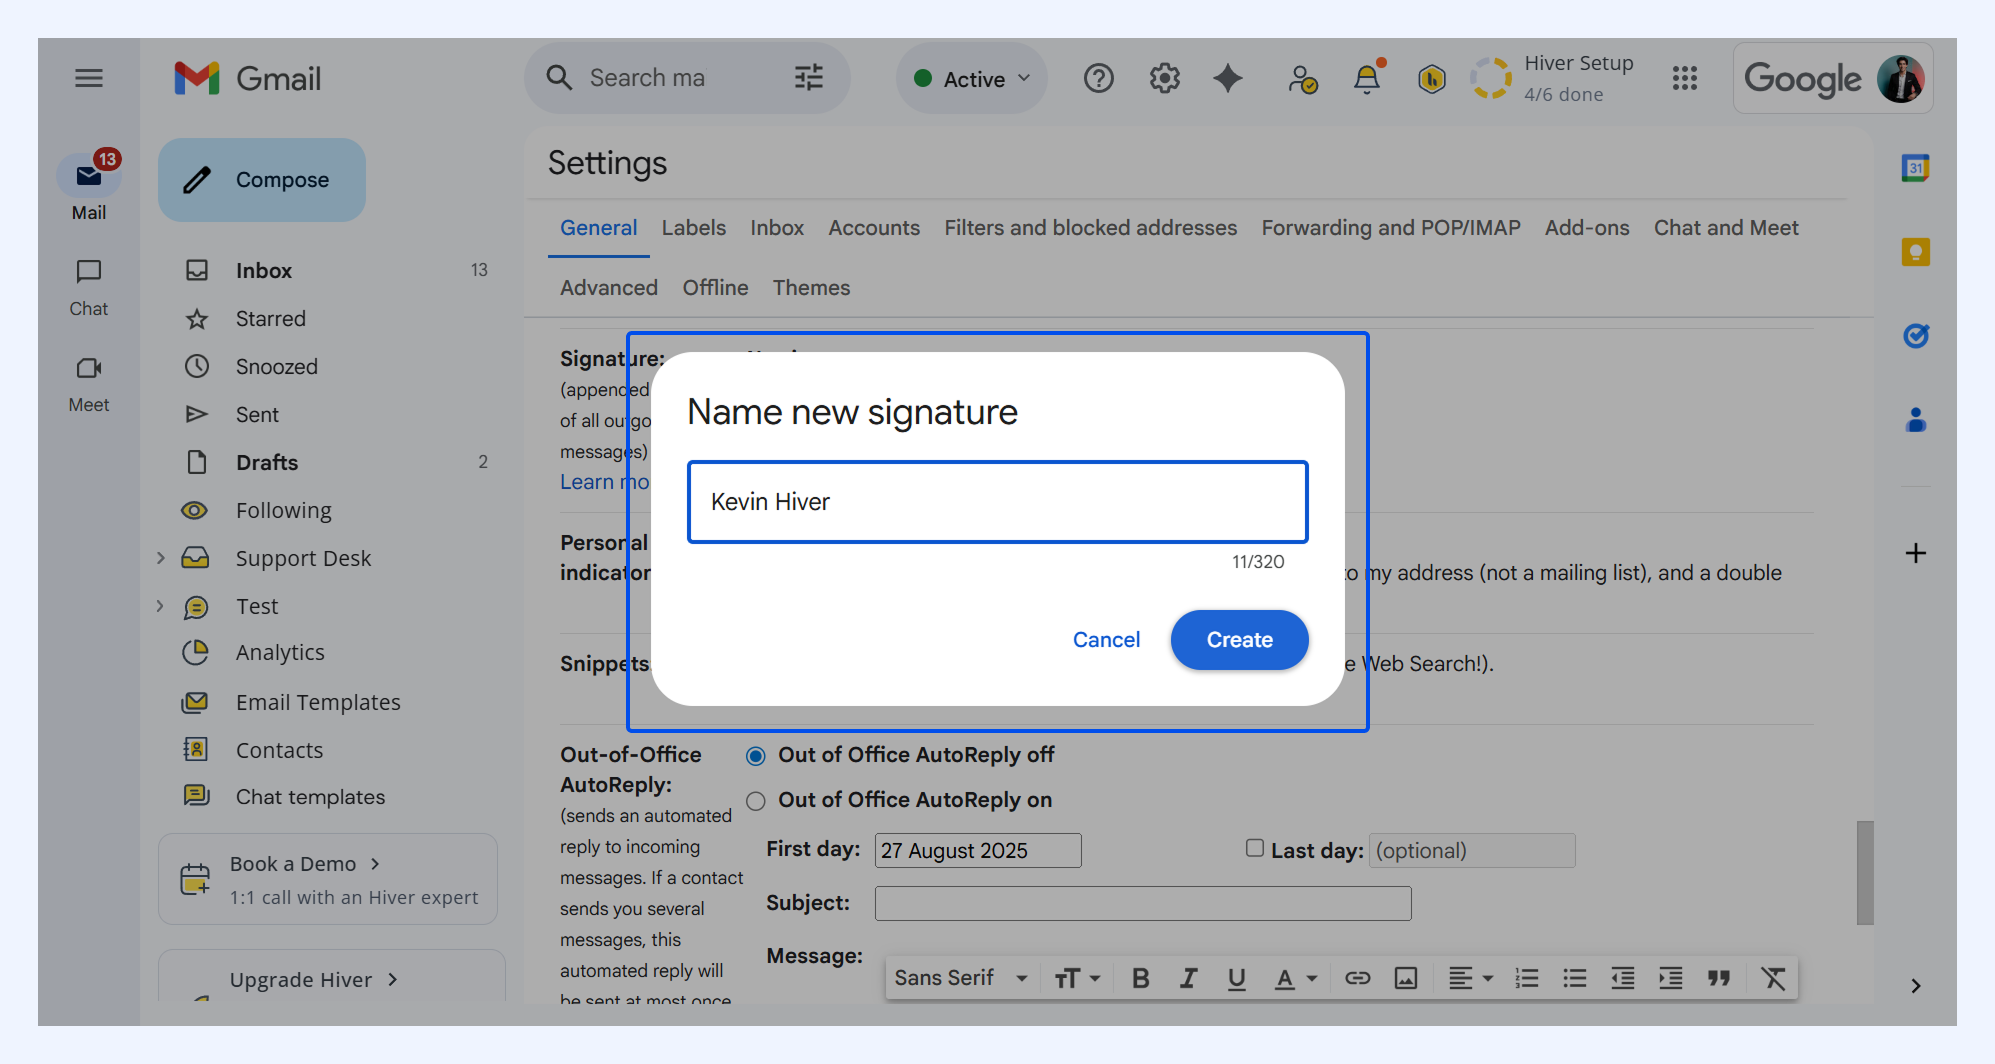Insert a link in AutoReply message
1995x1064 pixels.
click(x=1357, y=978)
